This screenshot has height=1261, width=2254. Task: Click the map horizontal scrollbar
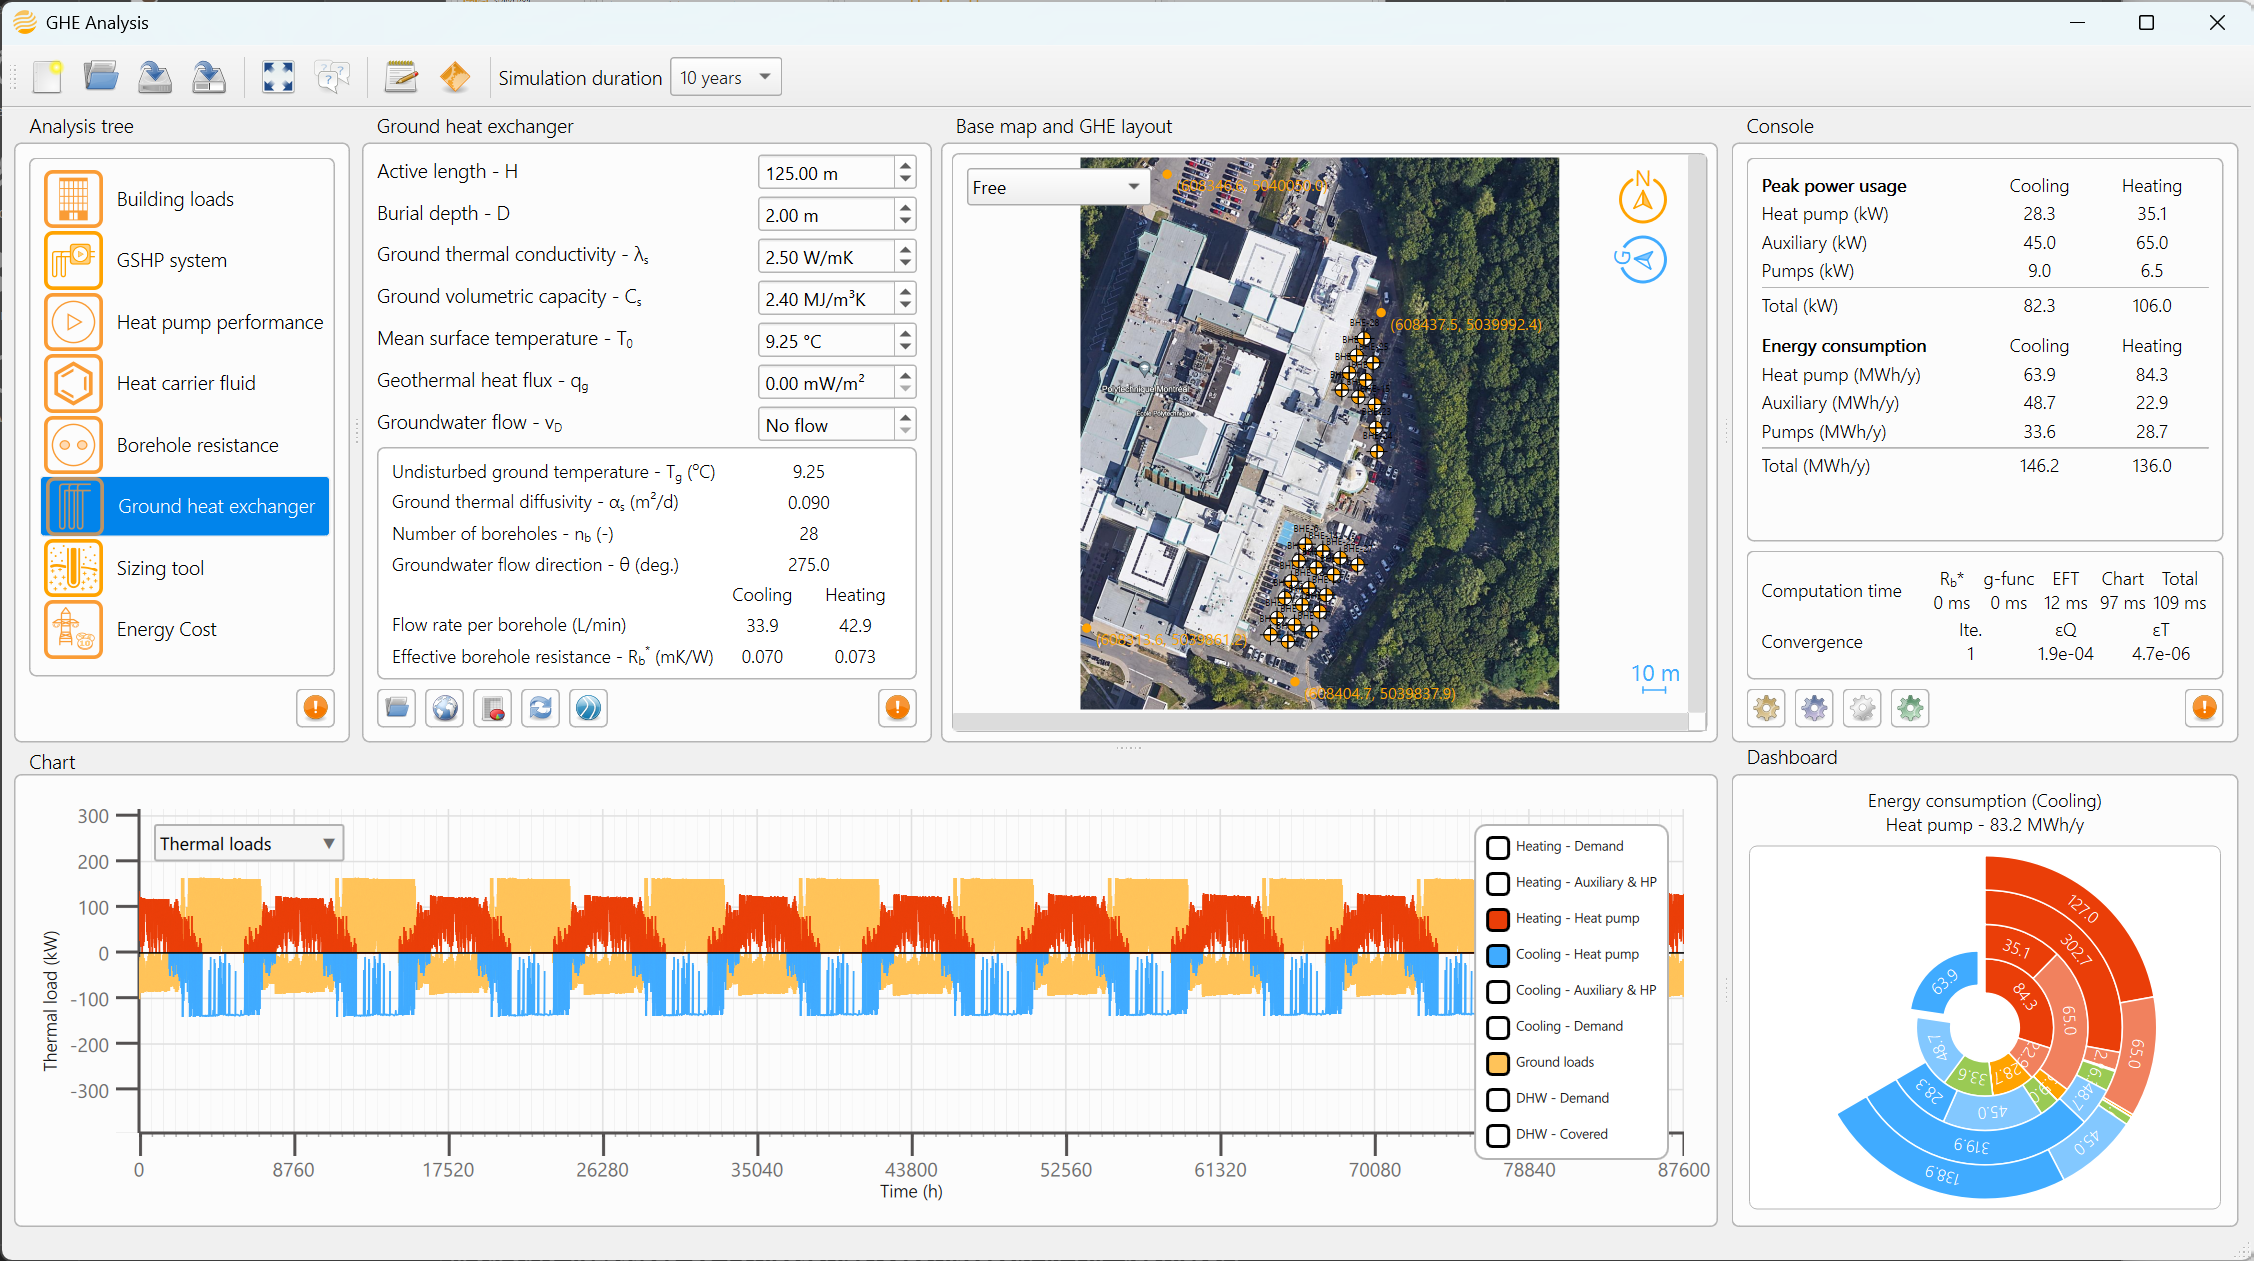click(x=1321, y=721)
